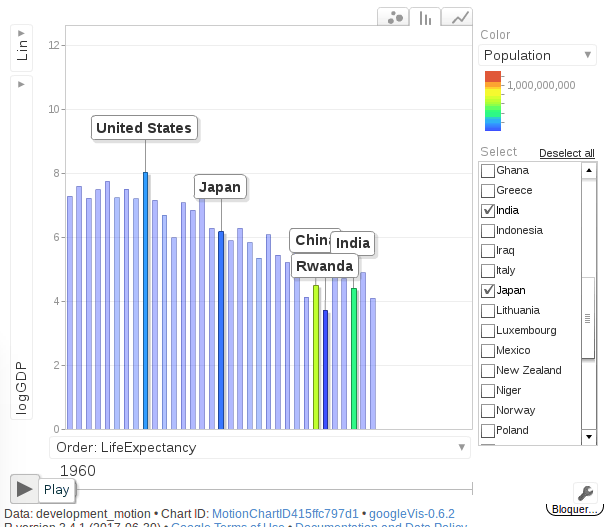Uncheck the Japan checkbox
This screenshot has height=527, width=615.
tap(488, 291)
